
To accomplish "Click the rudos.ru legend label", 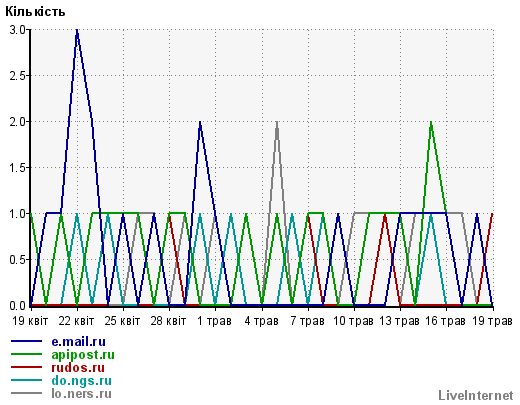I will (78, 367).
